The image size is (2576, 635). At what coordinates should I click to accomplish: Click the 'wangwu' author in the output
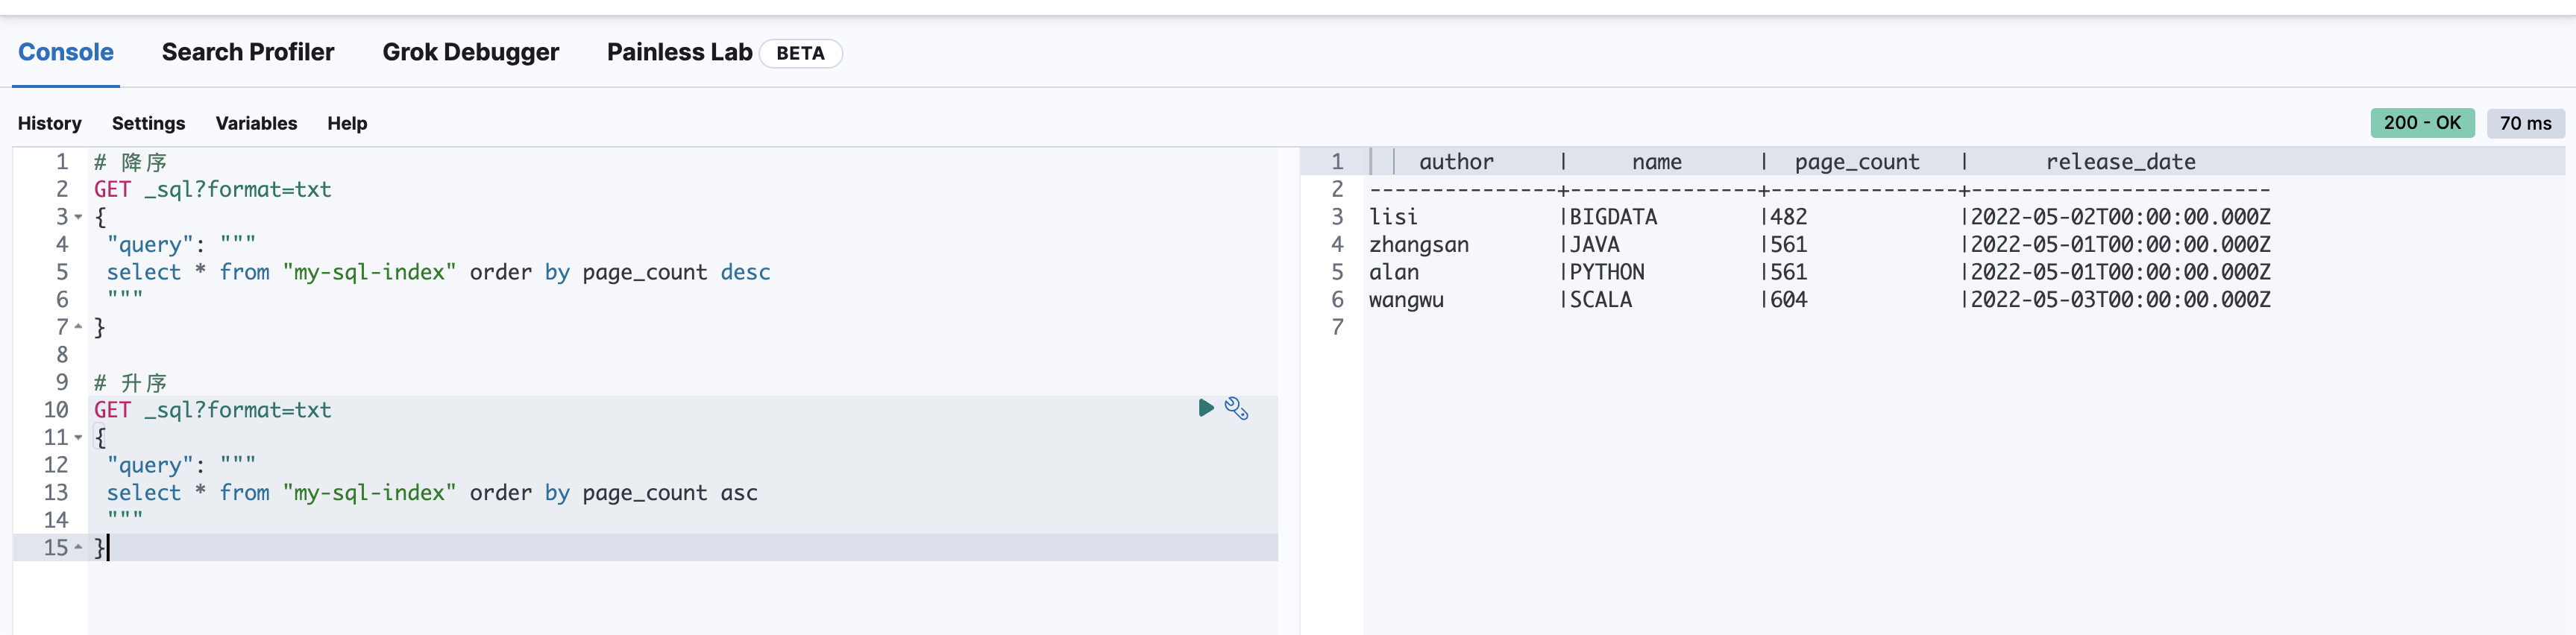click(1406, 300)
